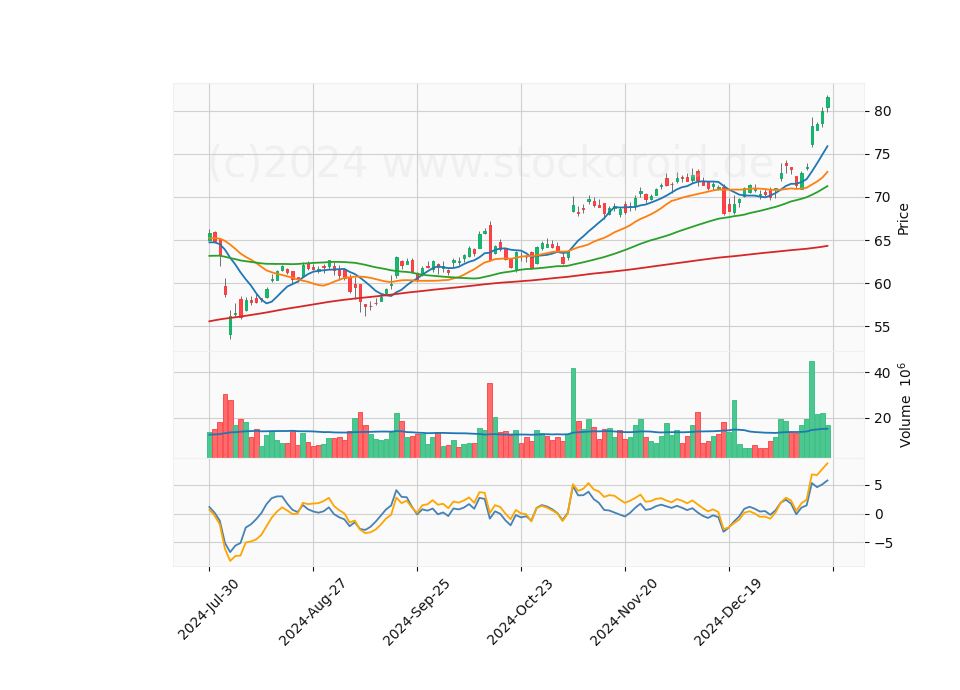Click the 40 volume axis value

pos(882,373)
